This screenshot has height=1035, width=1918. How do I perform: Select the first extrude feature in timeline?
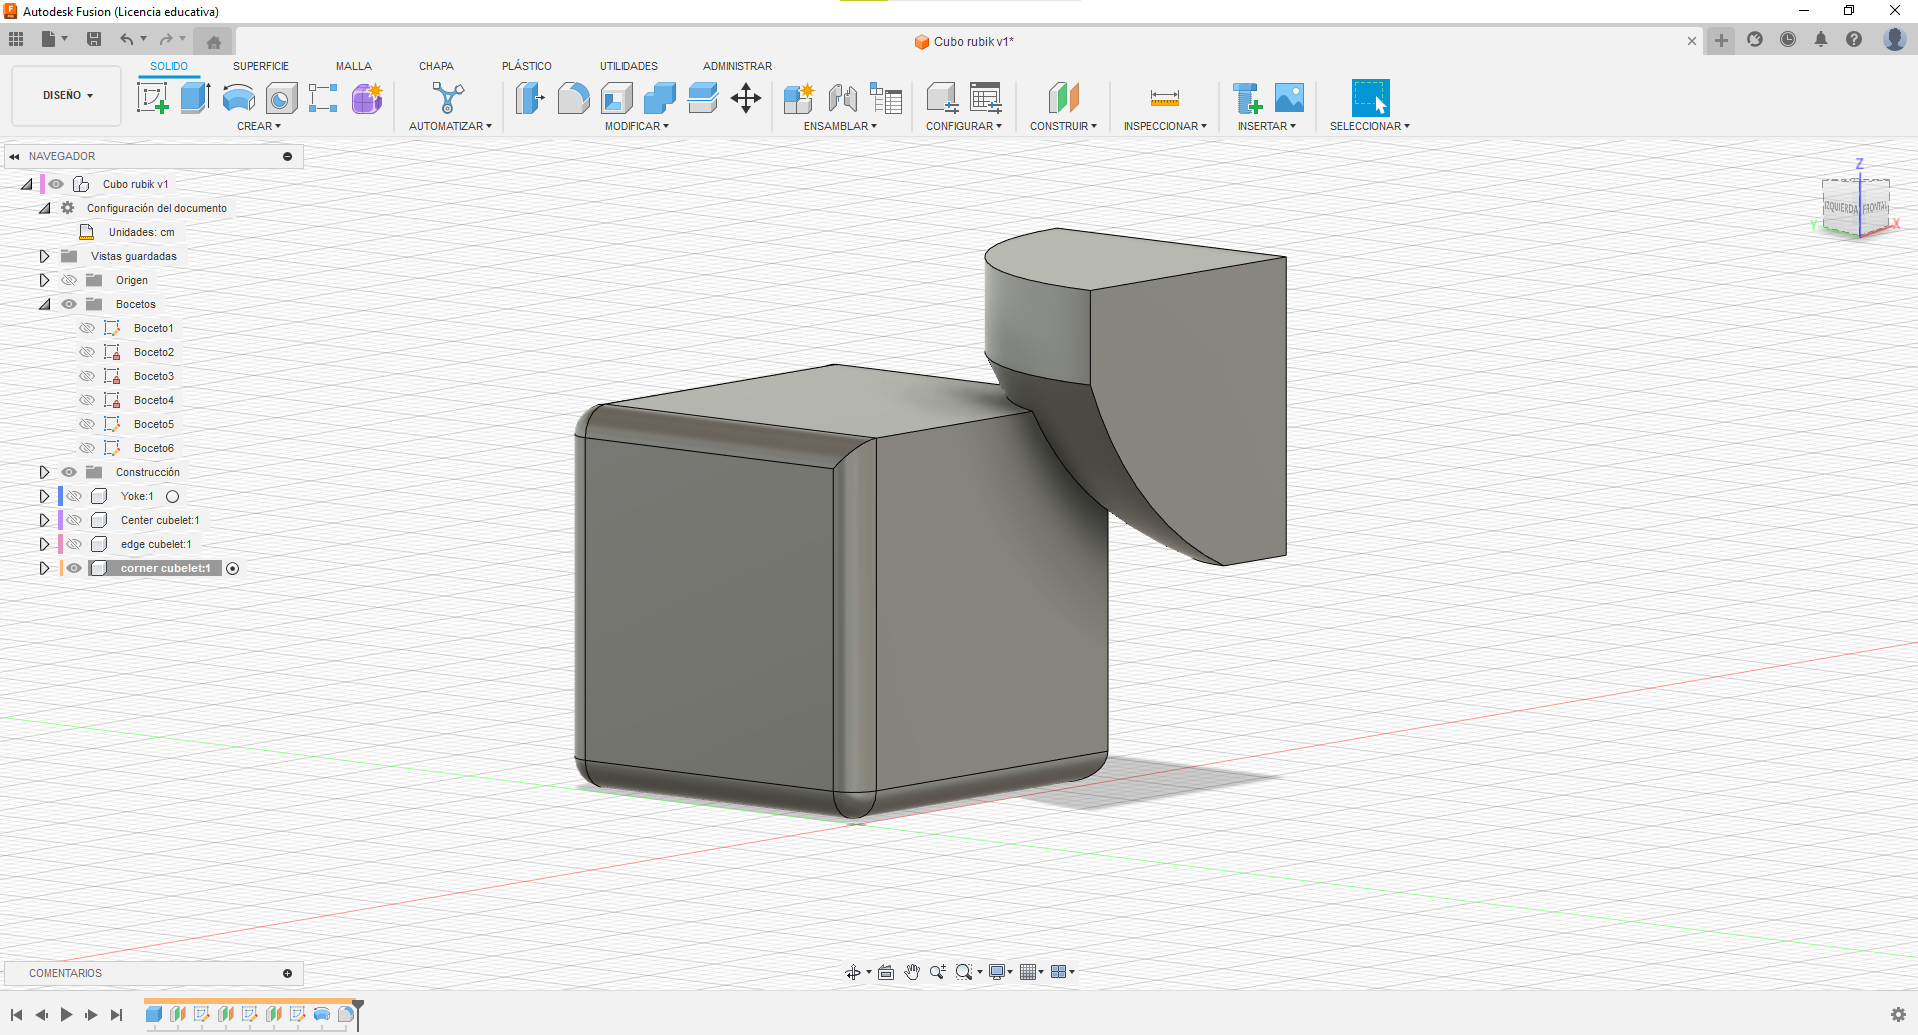click(x=154, y=1014)
